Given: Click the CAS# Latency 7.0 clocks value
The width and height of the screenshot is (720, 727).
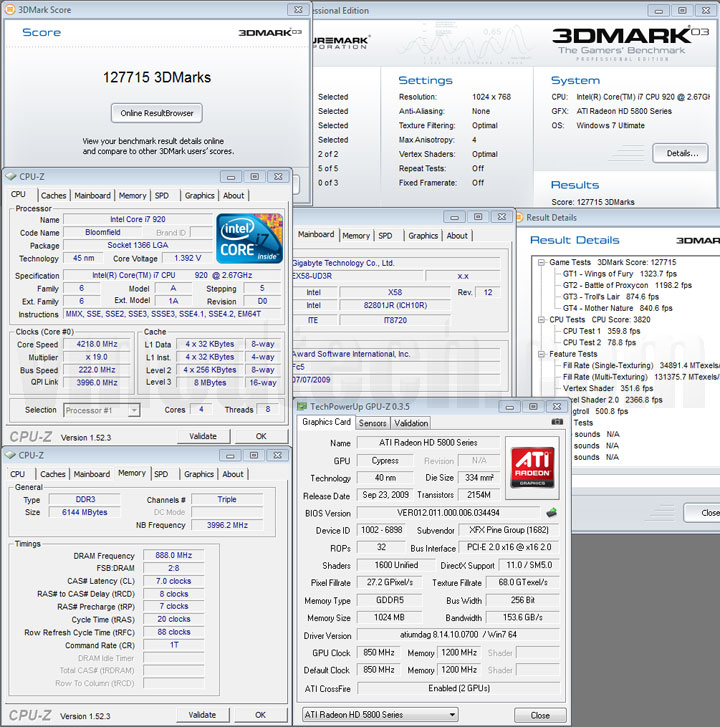Looking at the screenshot, I should point(174,581).
